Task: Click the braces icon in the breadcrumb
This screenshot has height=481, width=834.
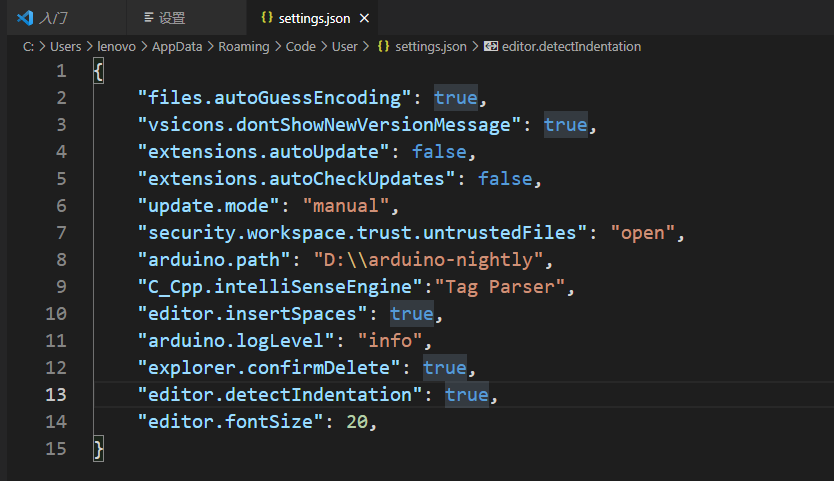Action: click(x=383, y=46)
